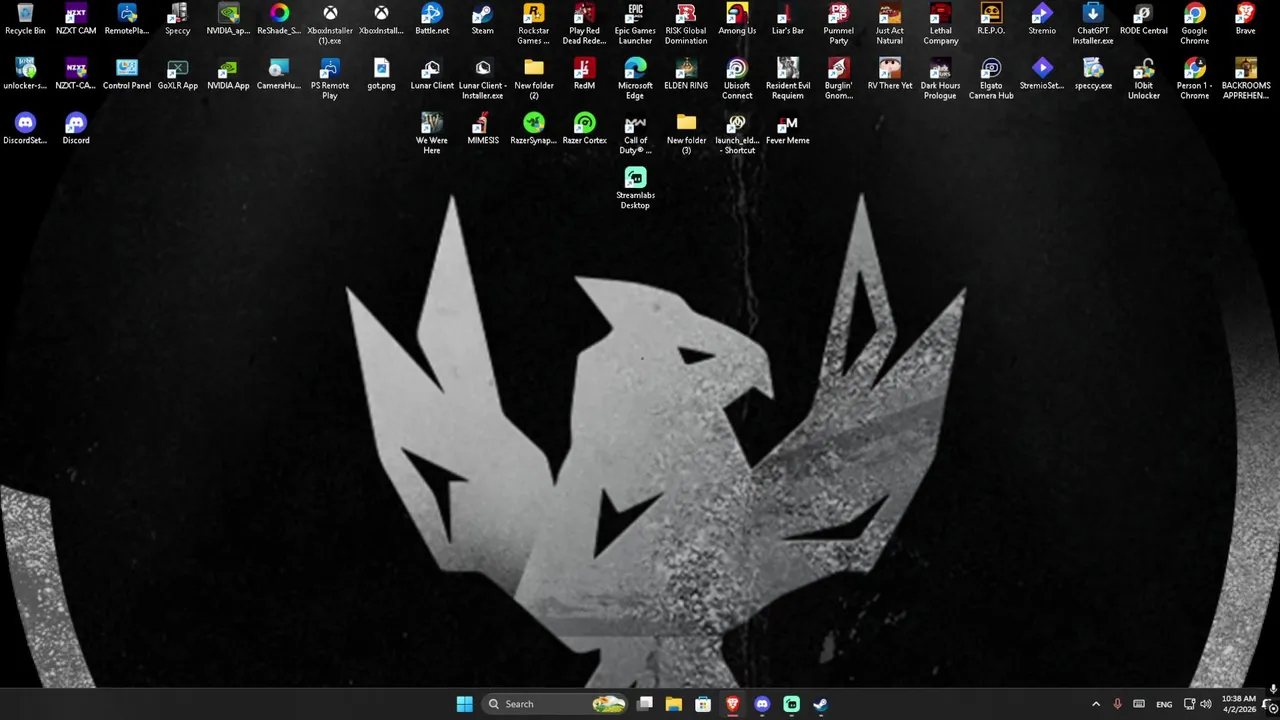The height and width of the screenshot is (720, 1280).
Task: Launch Google Chrome desktop shortcut
Action: pos(1194,24)
